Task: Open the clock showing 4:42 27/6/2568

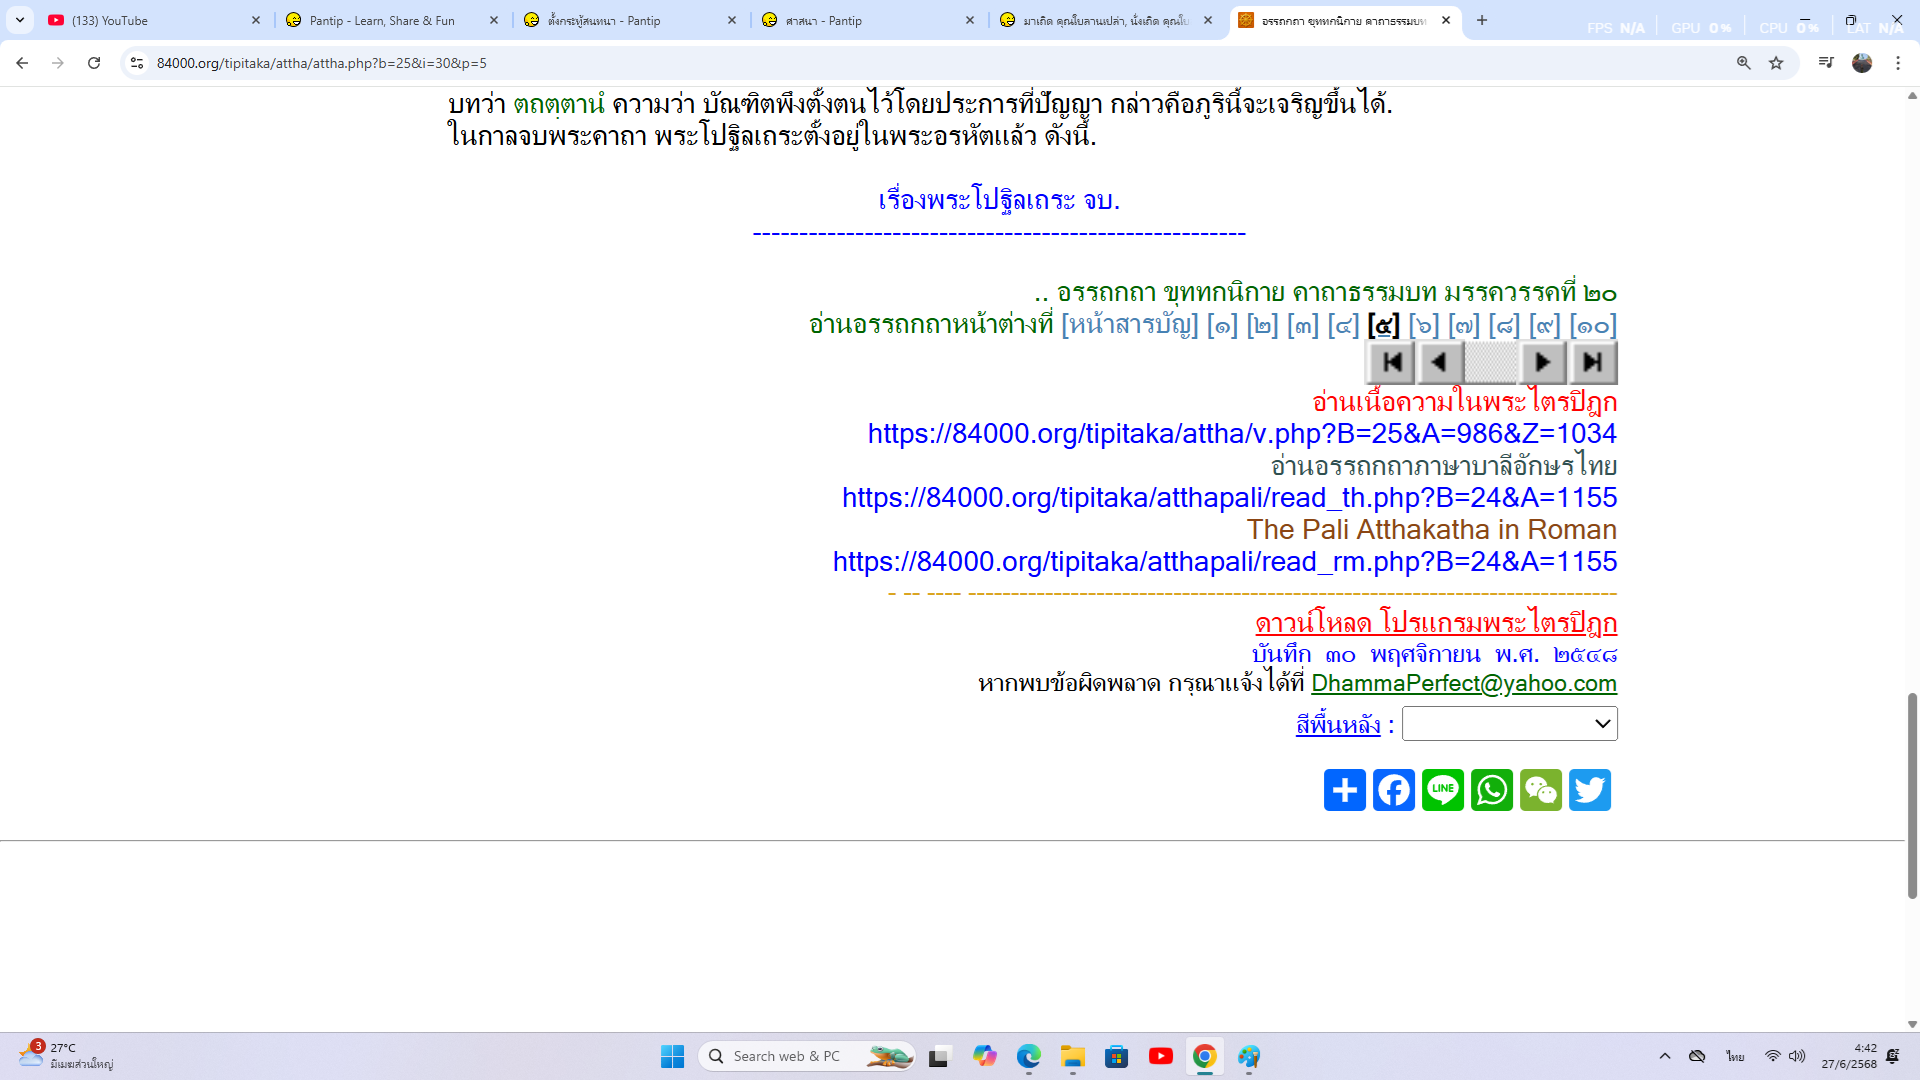Action: (1849, 1056)
